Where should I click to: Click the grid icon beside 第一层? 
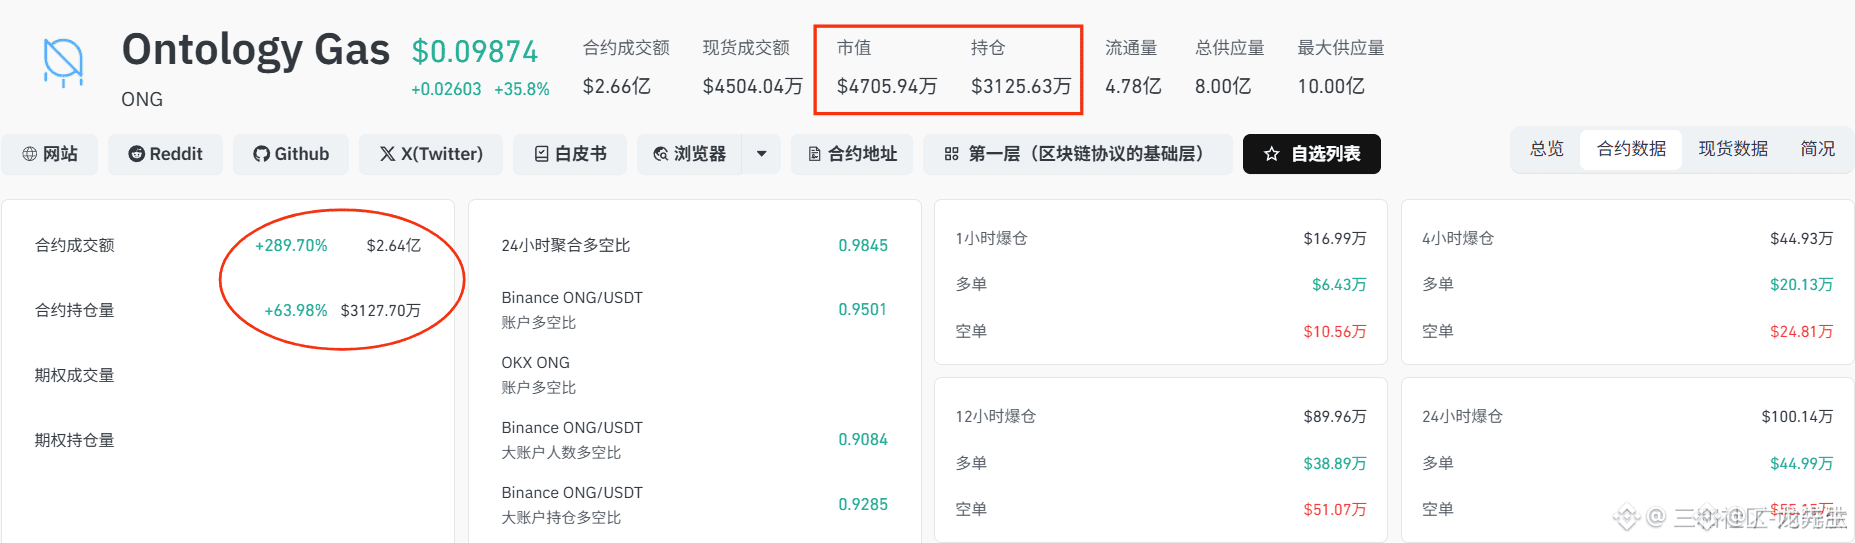tap(951, 154)
